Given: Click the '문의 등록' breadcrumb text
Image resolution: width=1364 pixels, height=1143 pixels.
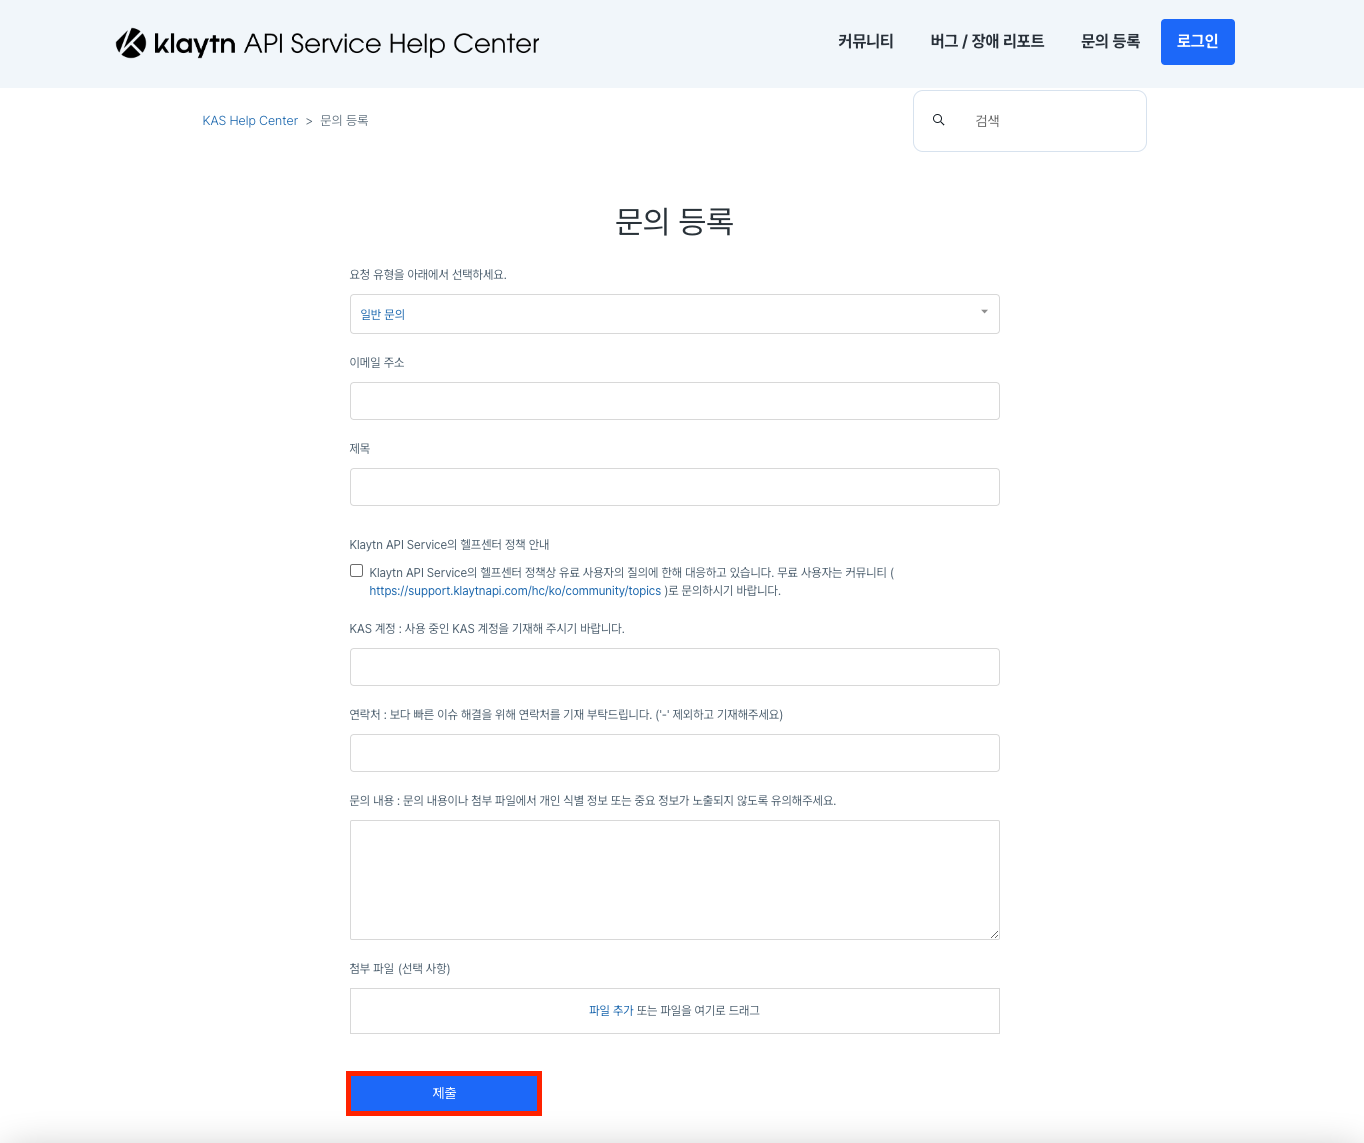Looking at the screenshot, I should click(x=344, y=121).
